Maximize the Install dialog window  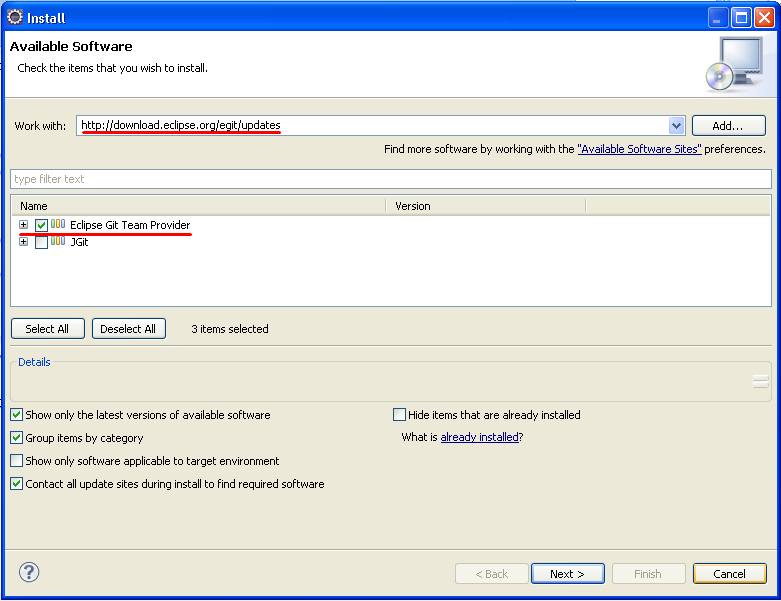click(741, 18)
